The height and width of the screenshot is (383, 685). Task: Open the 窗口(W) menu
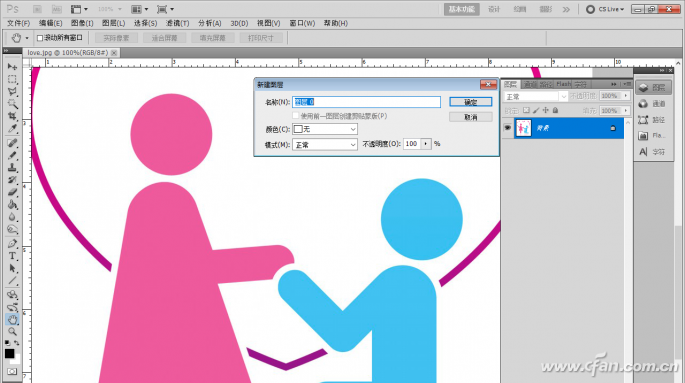(302, 23)
